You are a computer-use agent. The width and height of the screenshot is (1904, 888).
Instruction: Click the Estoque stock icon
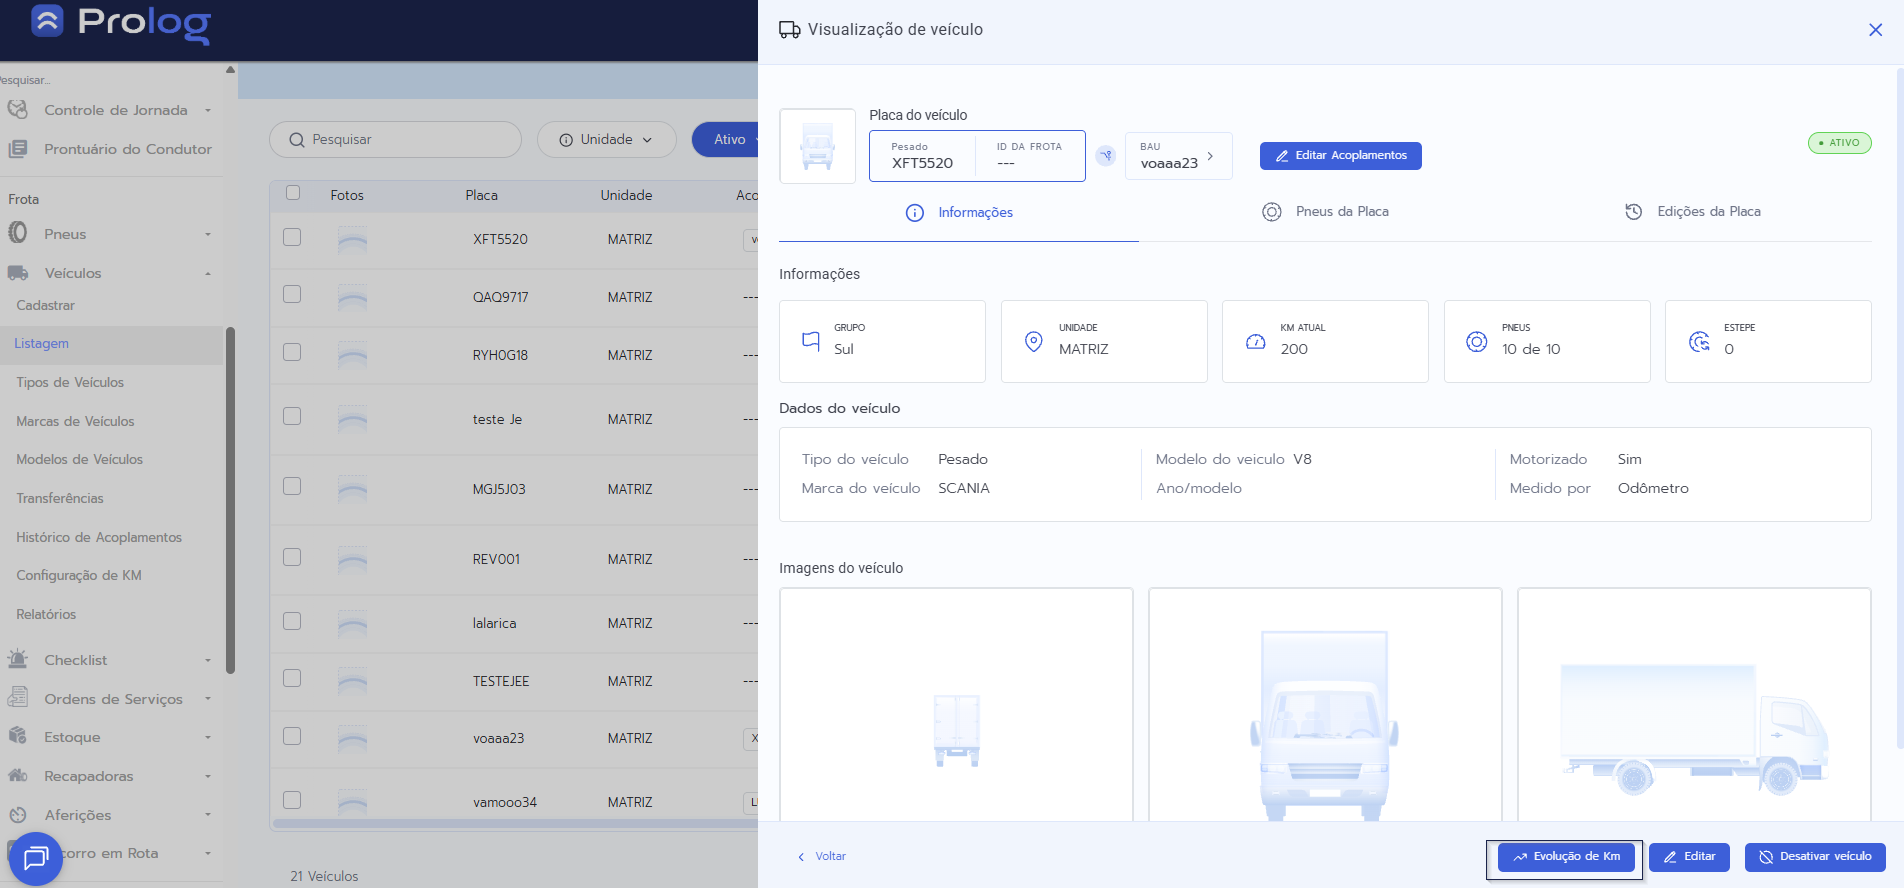pos(18,736)
